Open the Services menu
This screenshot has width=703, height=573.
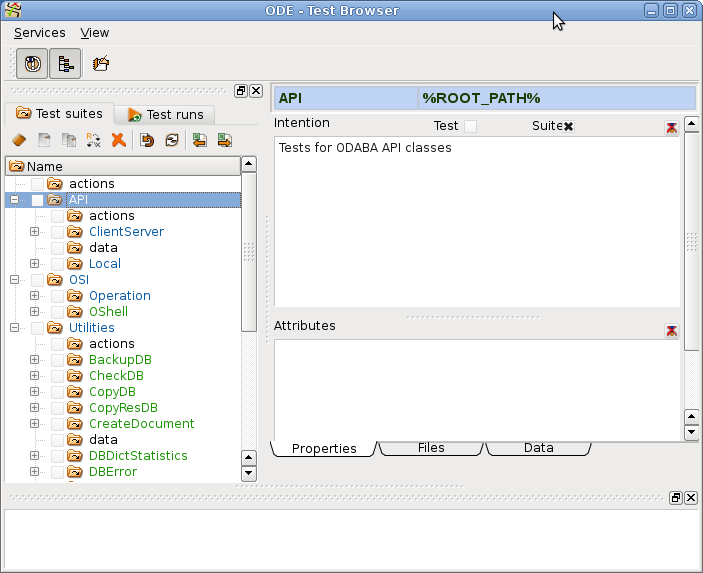pos(39,33)
